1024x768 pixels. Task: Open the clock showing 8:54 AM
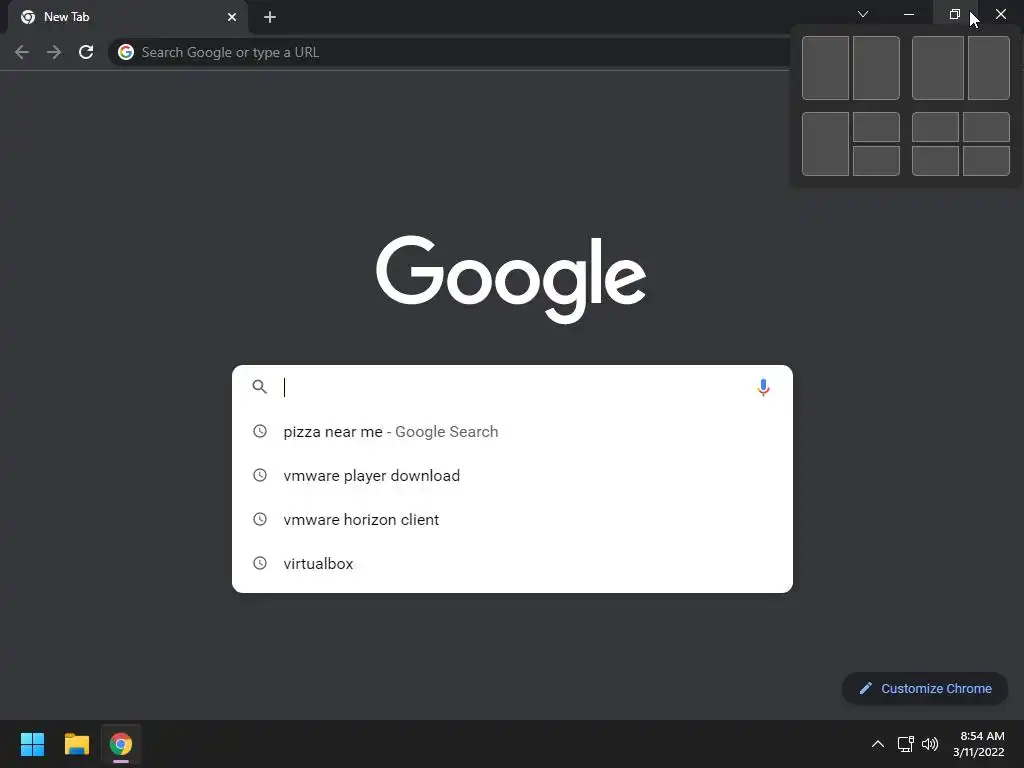pos(978,744)
